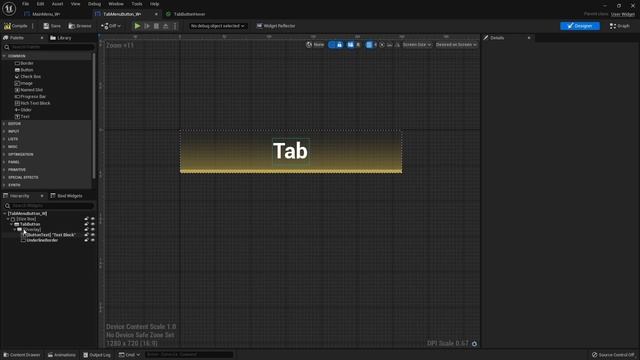Focus the Search Palette input field

pyautogui.click(x=48, y=47)
